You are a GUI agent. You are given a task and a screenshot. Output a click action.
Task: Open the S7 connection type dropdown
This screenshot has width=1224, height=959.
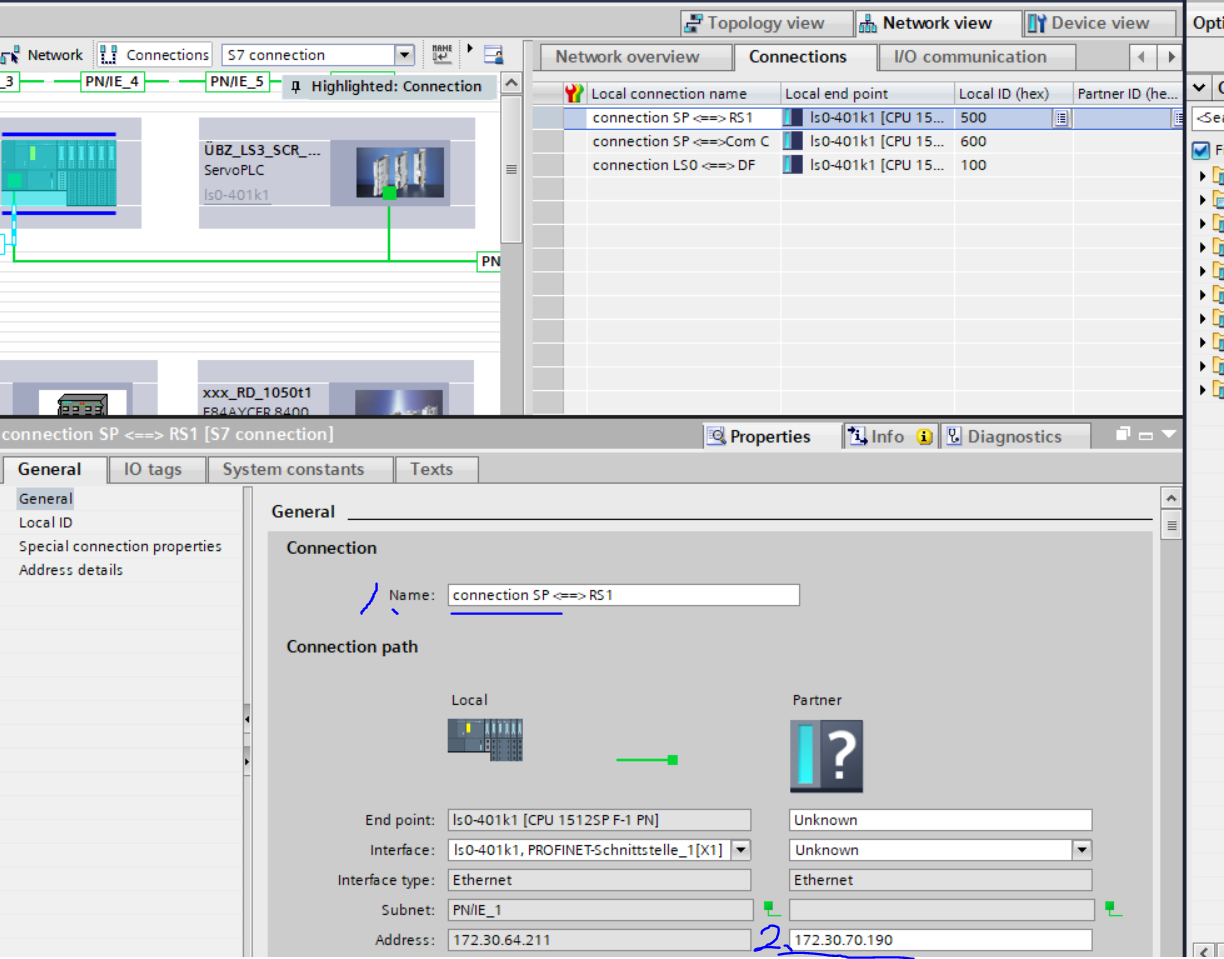pyautogui.click(x=404, y=55)
